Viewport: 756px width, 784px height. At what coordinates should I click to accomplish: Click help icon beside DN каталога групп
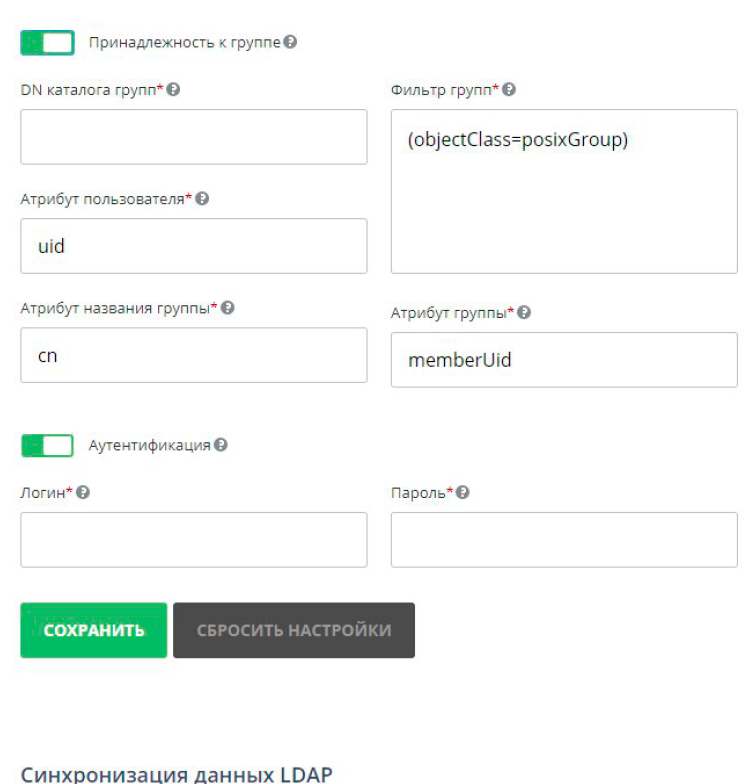pyautogui.click(x=173, y=91)
